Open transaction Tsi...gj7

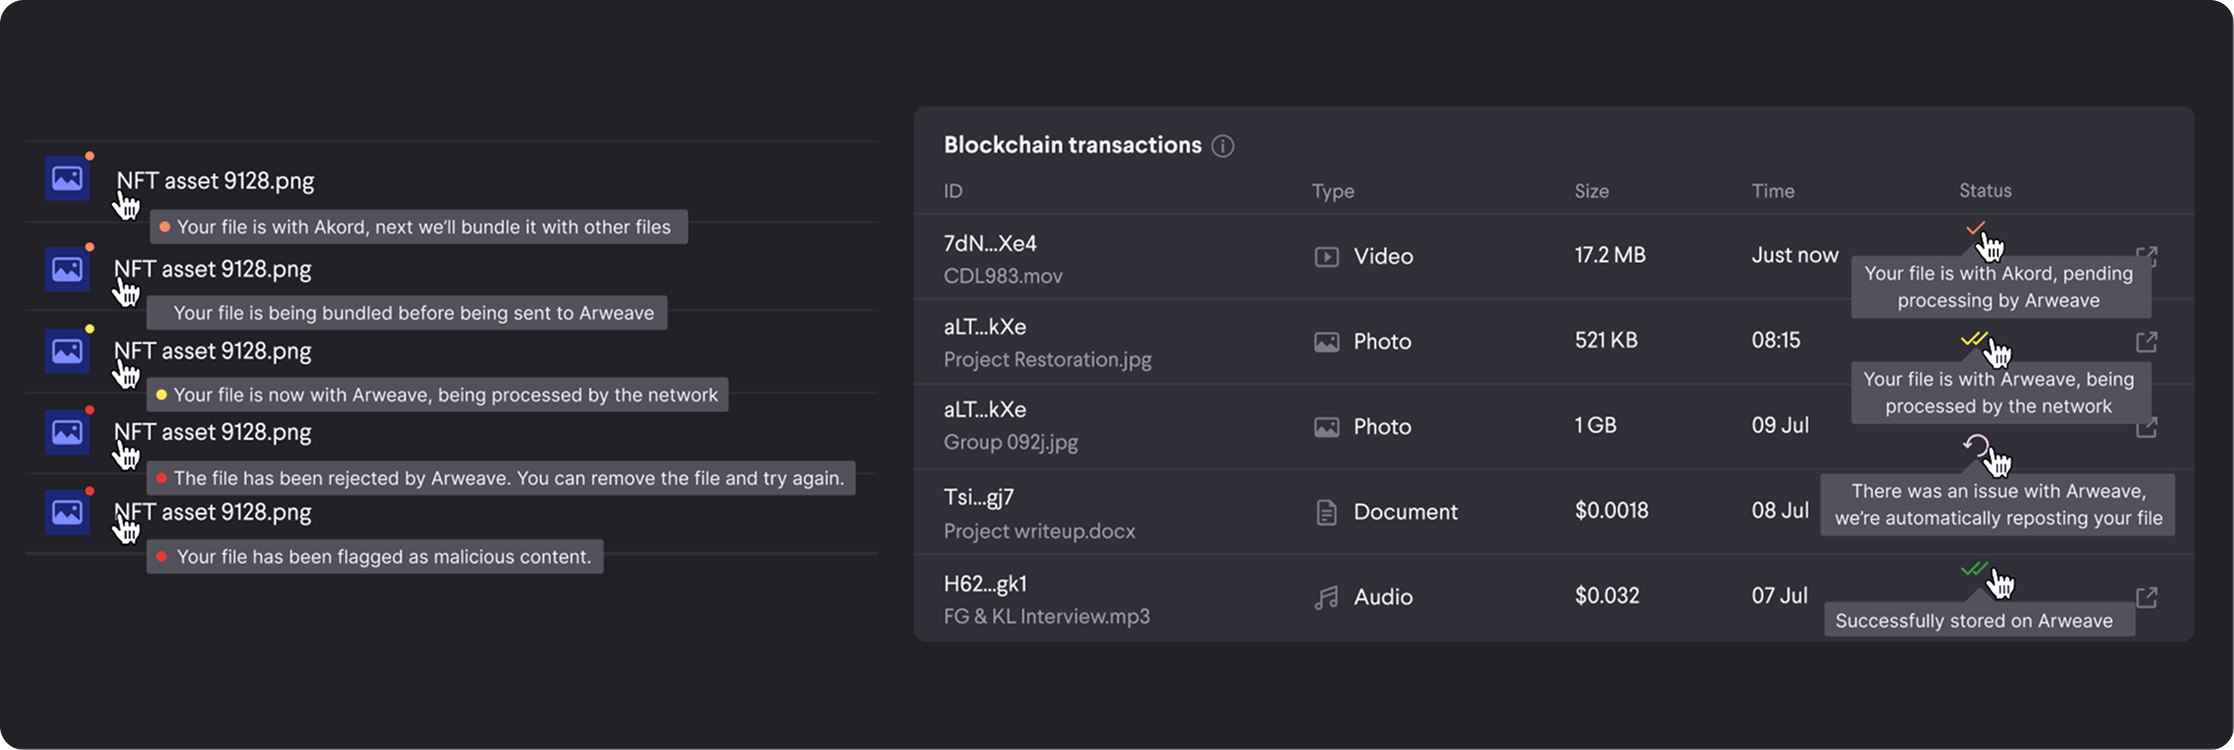point(978,497)
